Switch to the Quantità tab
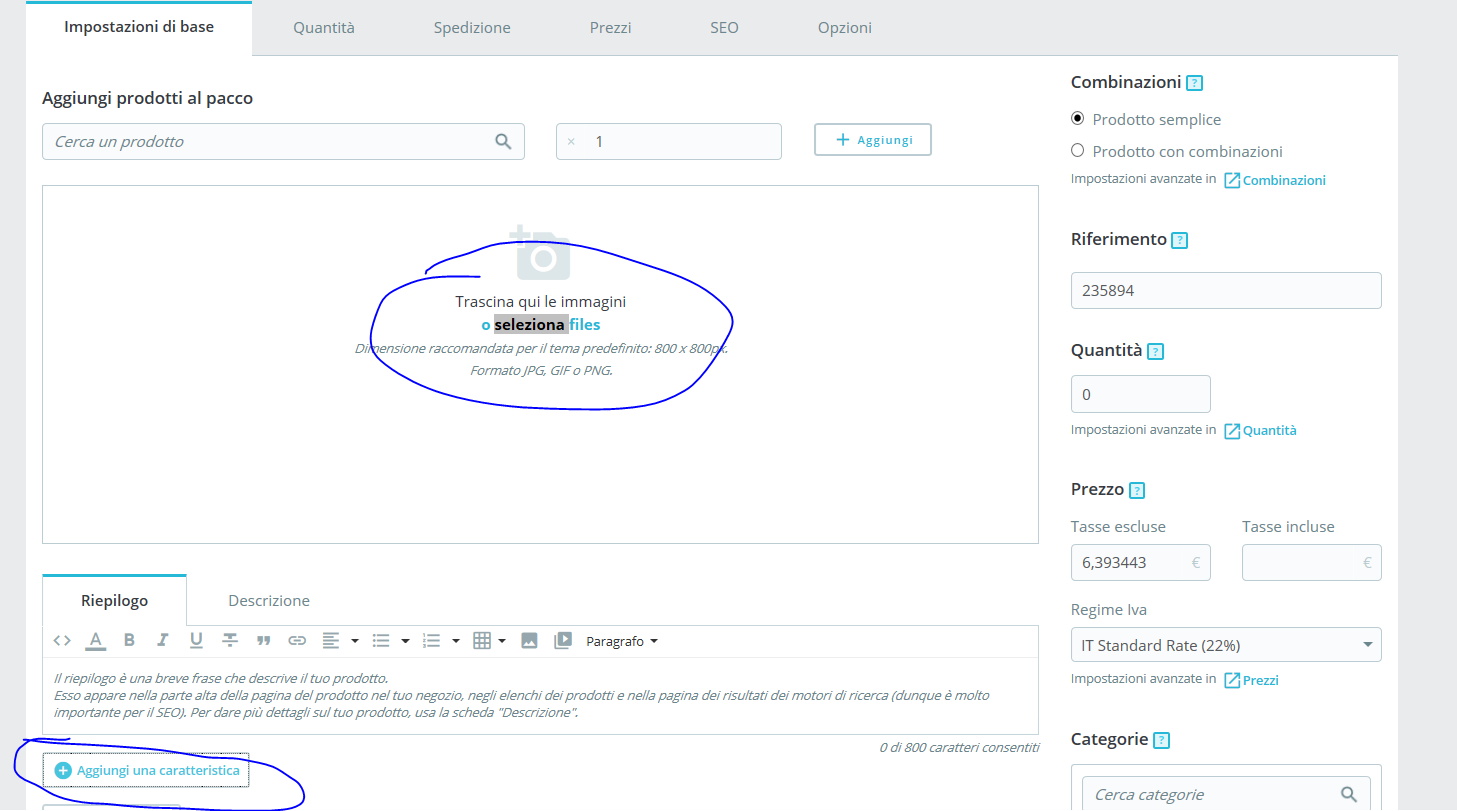 [324, 28]
